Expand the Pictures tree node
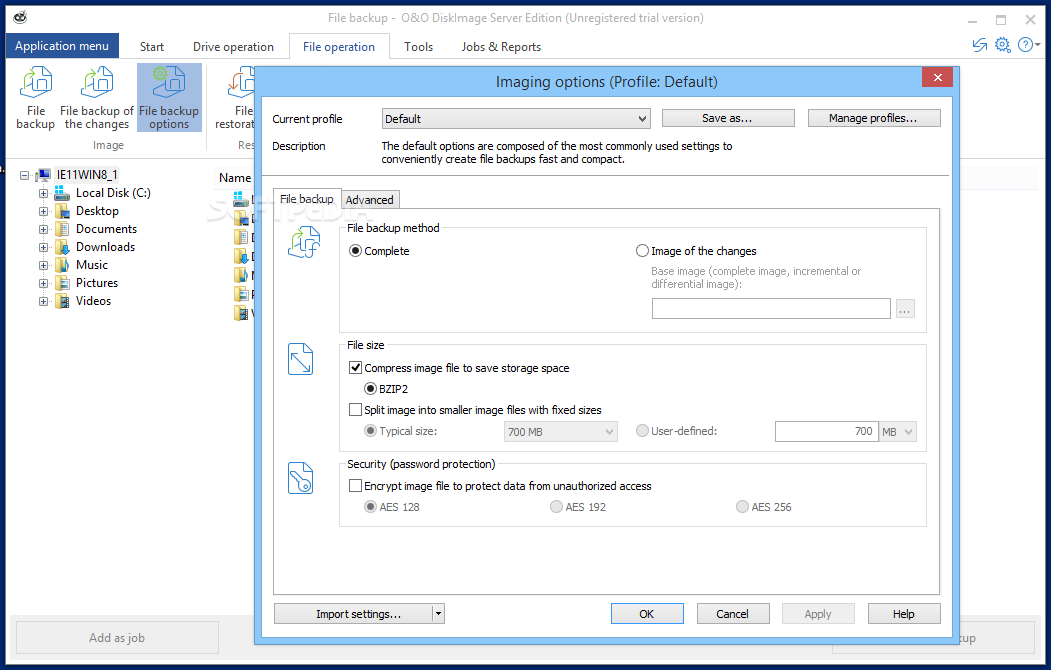Screen dimensions: 1051x670 click(x=44, y=284)
